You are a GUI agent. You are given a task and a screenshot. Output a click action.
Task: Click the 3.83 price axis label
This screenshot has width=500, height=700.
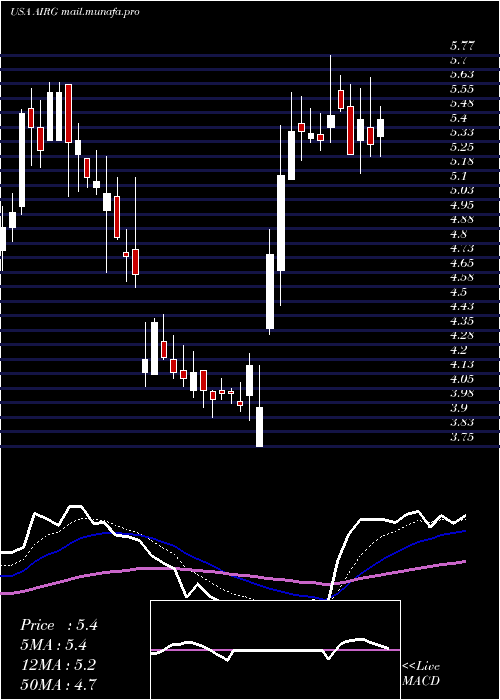point(462,422)
